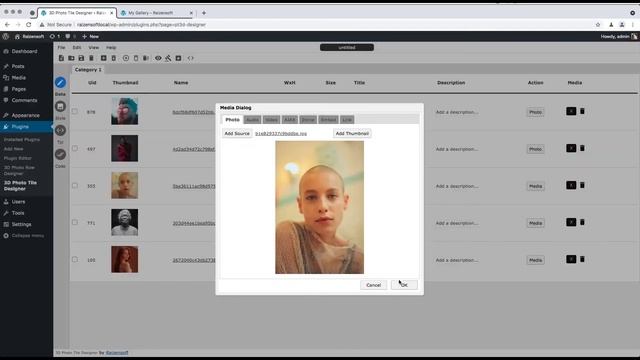
Task: Open the View menu
Action: (93, 47)
